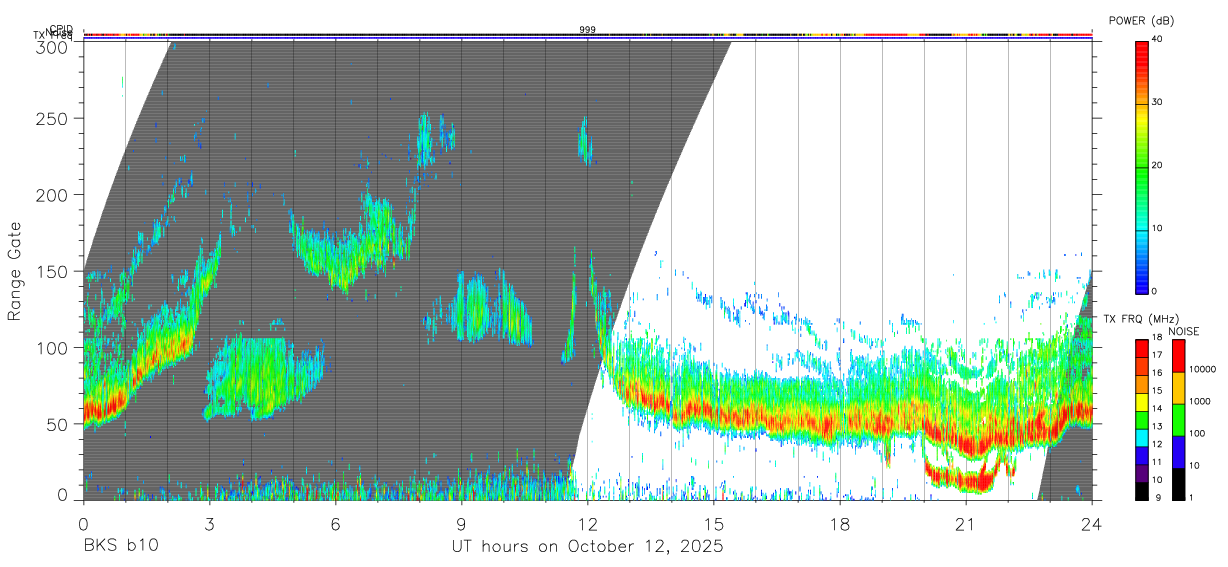
Task: Click the 'Range Gate' y-axis title
Action: pos(15,272)
